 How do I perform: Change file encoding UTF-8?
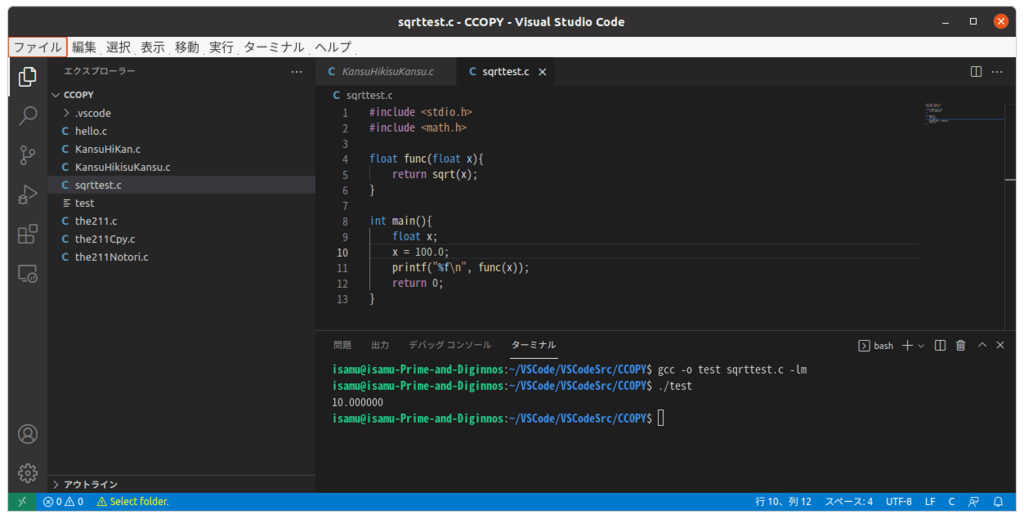click(x=899, y=501)
